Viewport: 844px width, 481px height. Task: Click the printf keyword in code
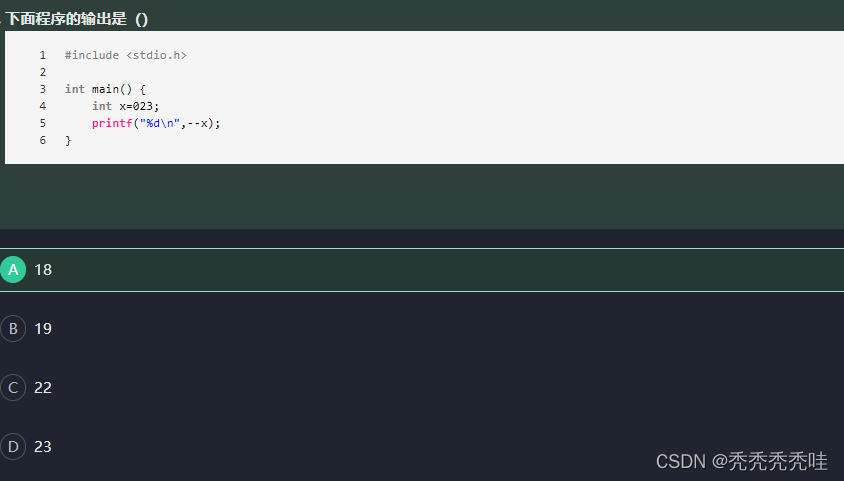(112, 123)
